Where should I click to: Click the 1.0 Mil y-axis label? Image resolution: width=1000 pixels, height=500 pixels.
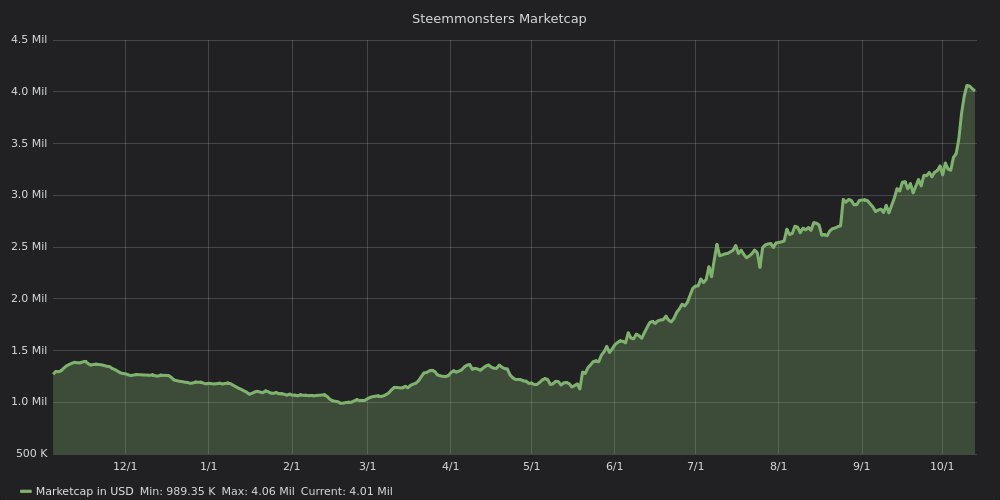click(29, 402)
